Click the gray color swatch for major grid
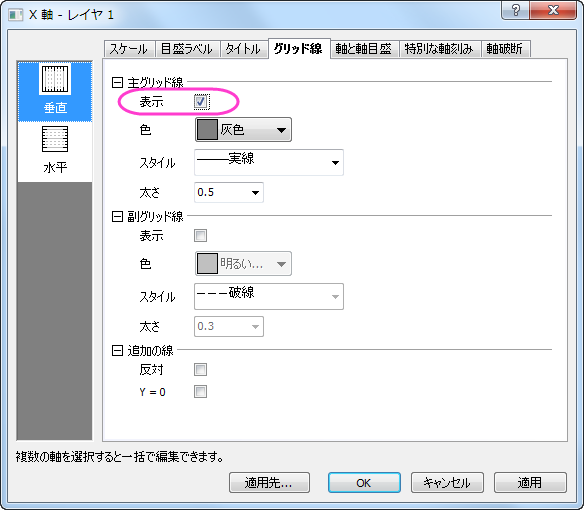Viewport: 584px width, 510px height. 207,130
